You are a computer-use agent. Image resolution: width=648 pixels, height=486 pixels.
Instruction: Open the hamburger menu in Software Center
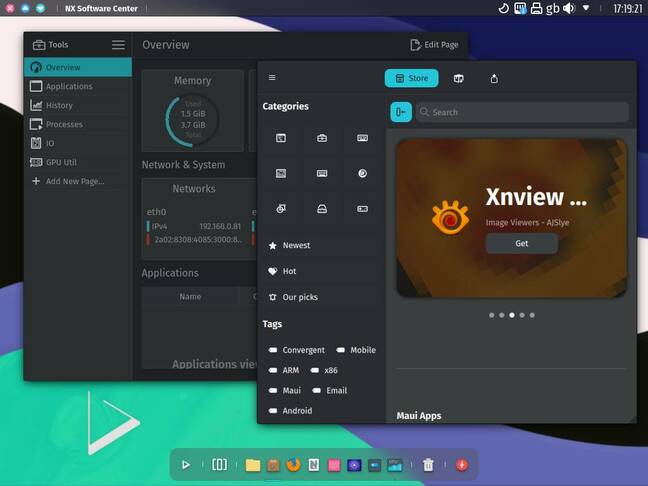click(272, 78)
